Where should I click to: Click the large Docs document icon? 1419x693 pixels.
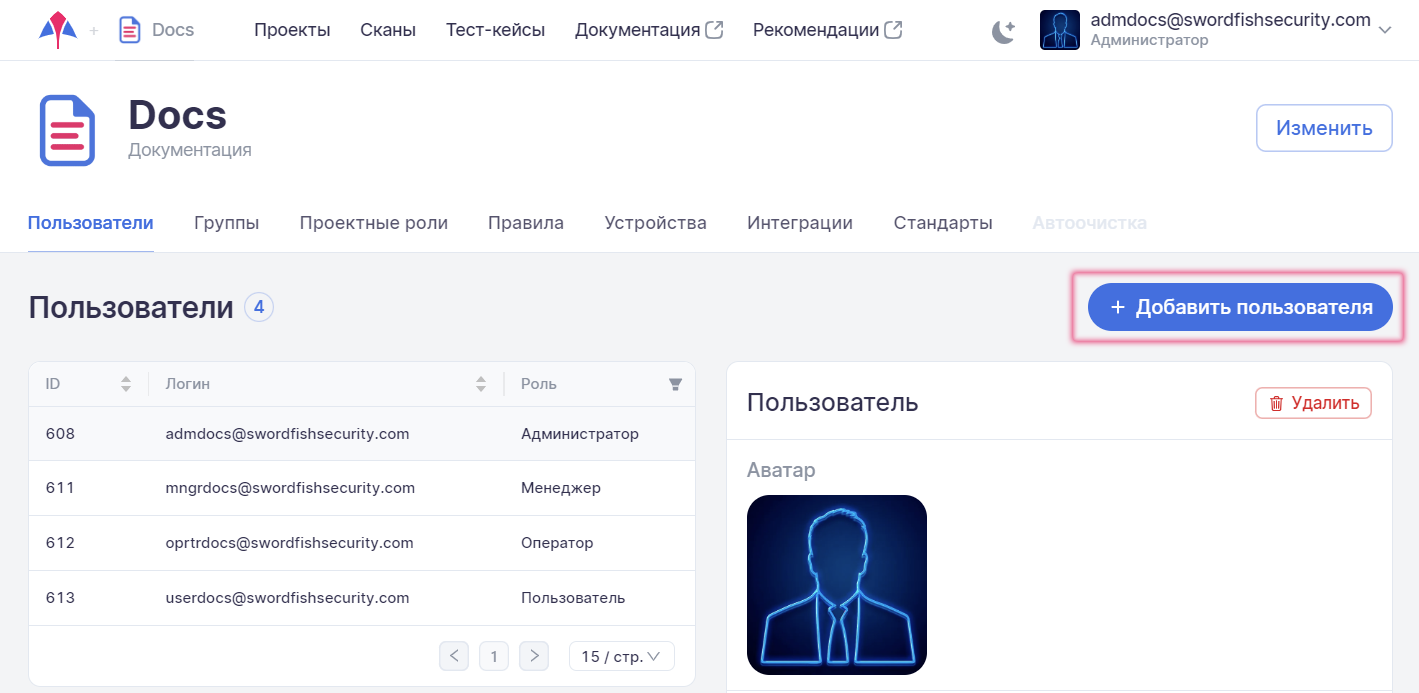click(67, 130)
